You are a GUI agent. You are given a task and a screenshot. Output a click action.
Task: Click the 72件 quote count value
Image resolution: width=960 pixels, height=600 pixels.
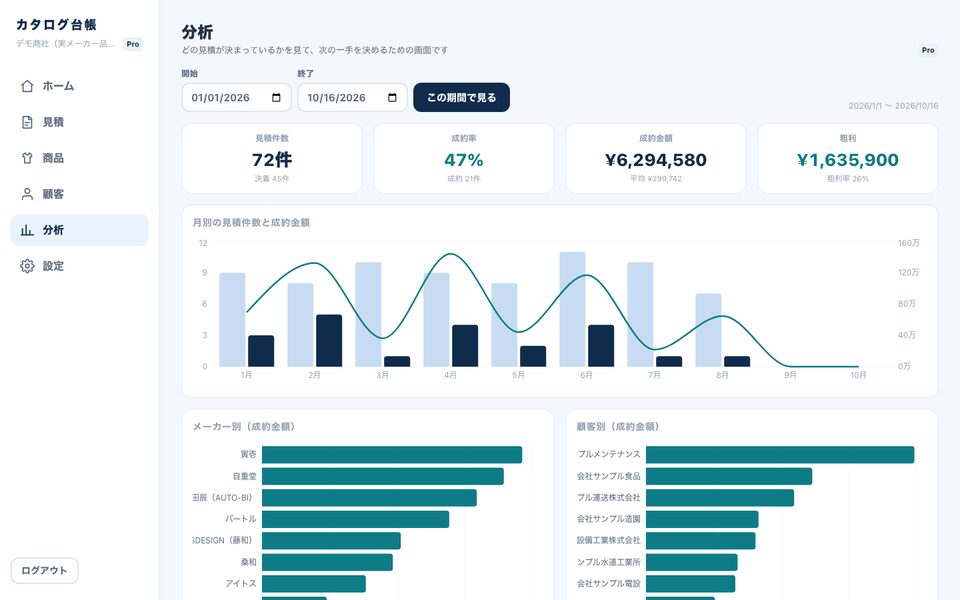(272, 160)
